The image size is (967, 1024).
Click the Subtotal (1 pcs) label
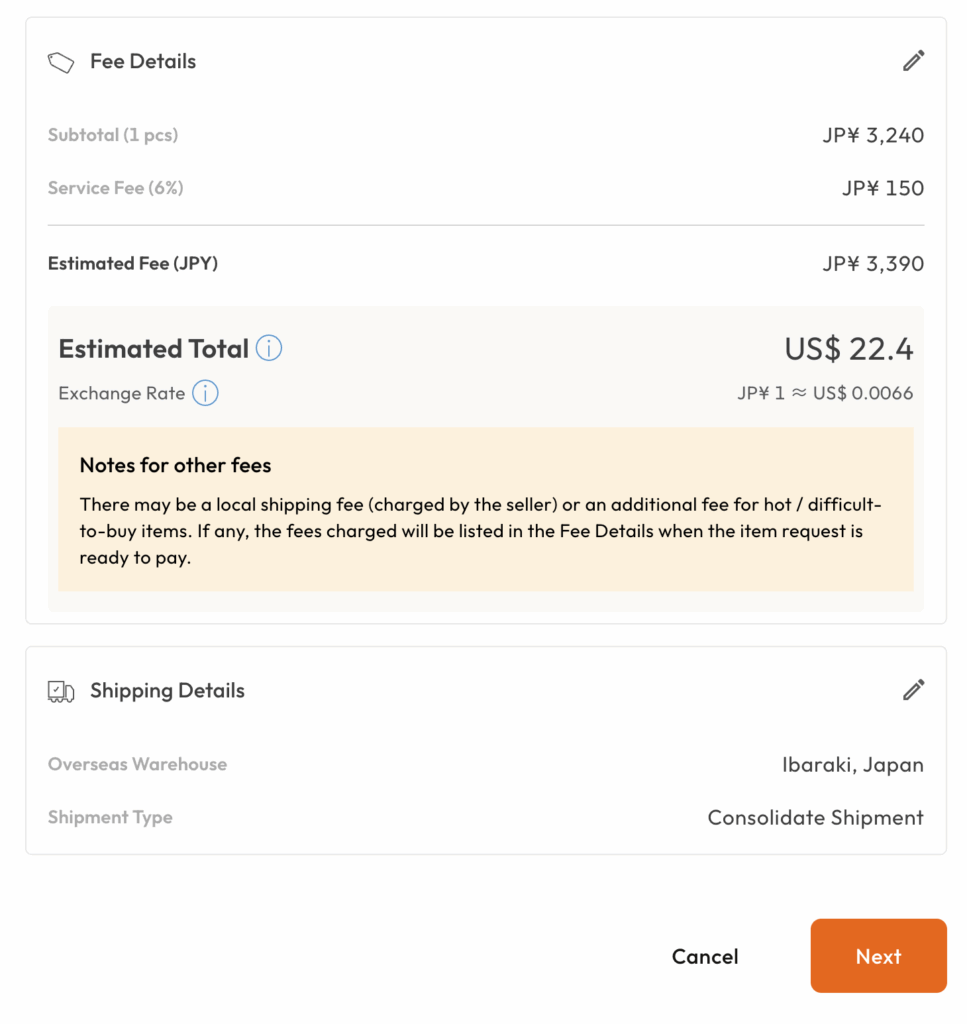113,135
